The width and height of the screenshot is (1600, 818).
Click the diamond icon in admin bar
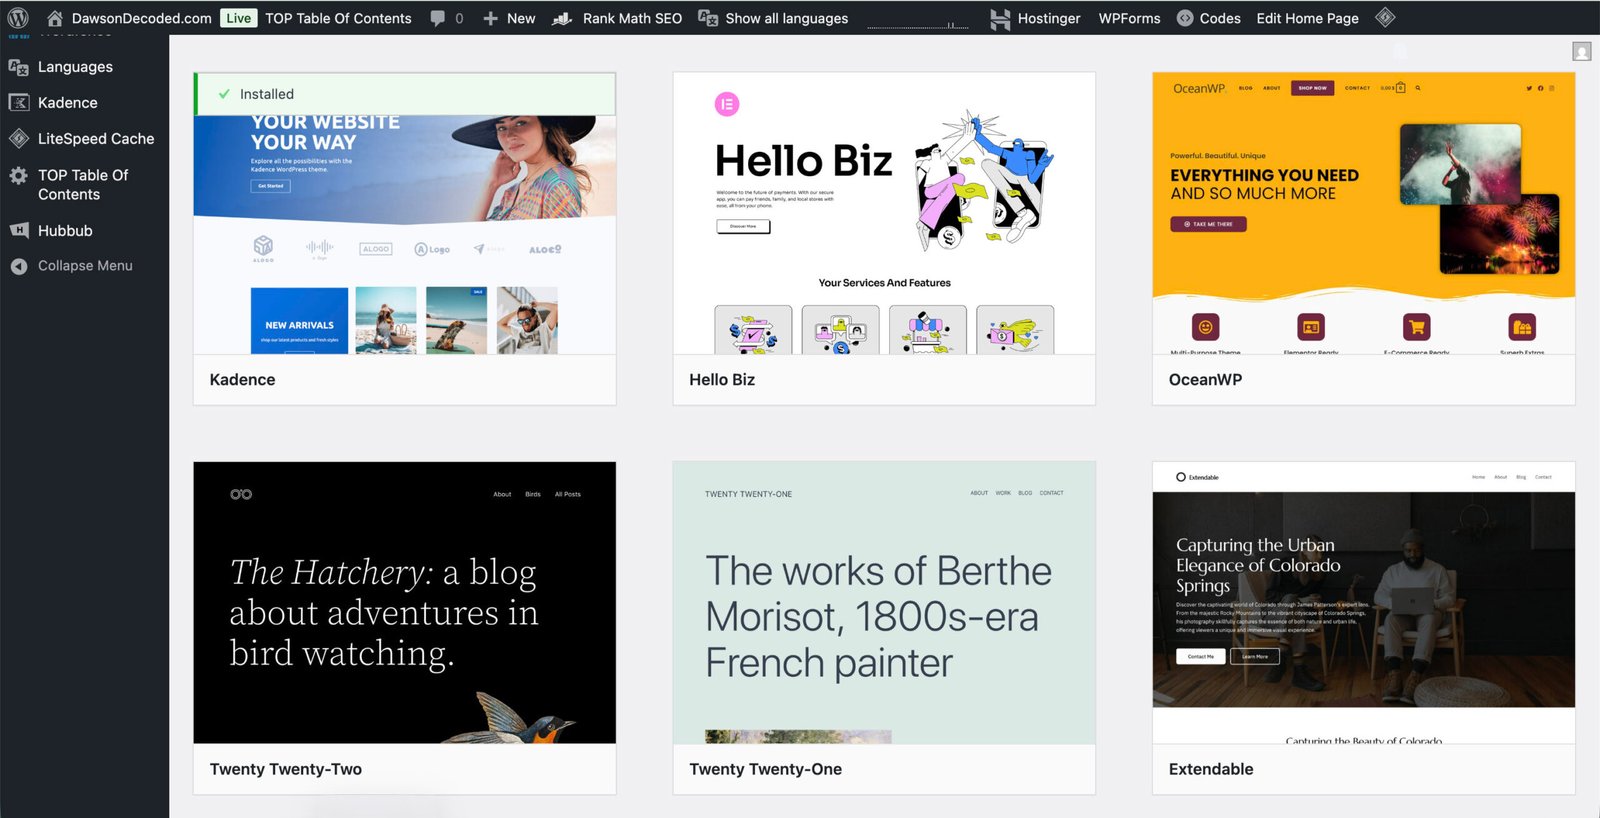tap(1385, 17)
